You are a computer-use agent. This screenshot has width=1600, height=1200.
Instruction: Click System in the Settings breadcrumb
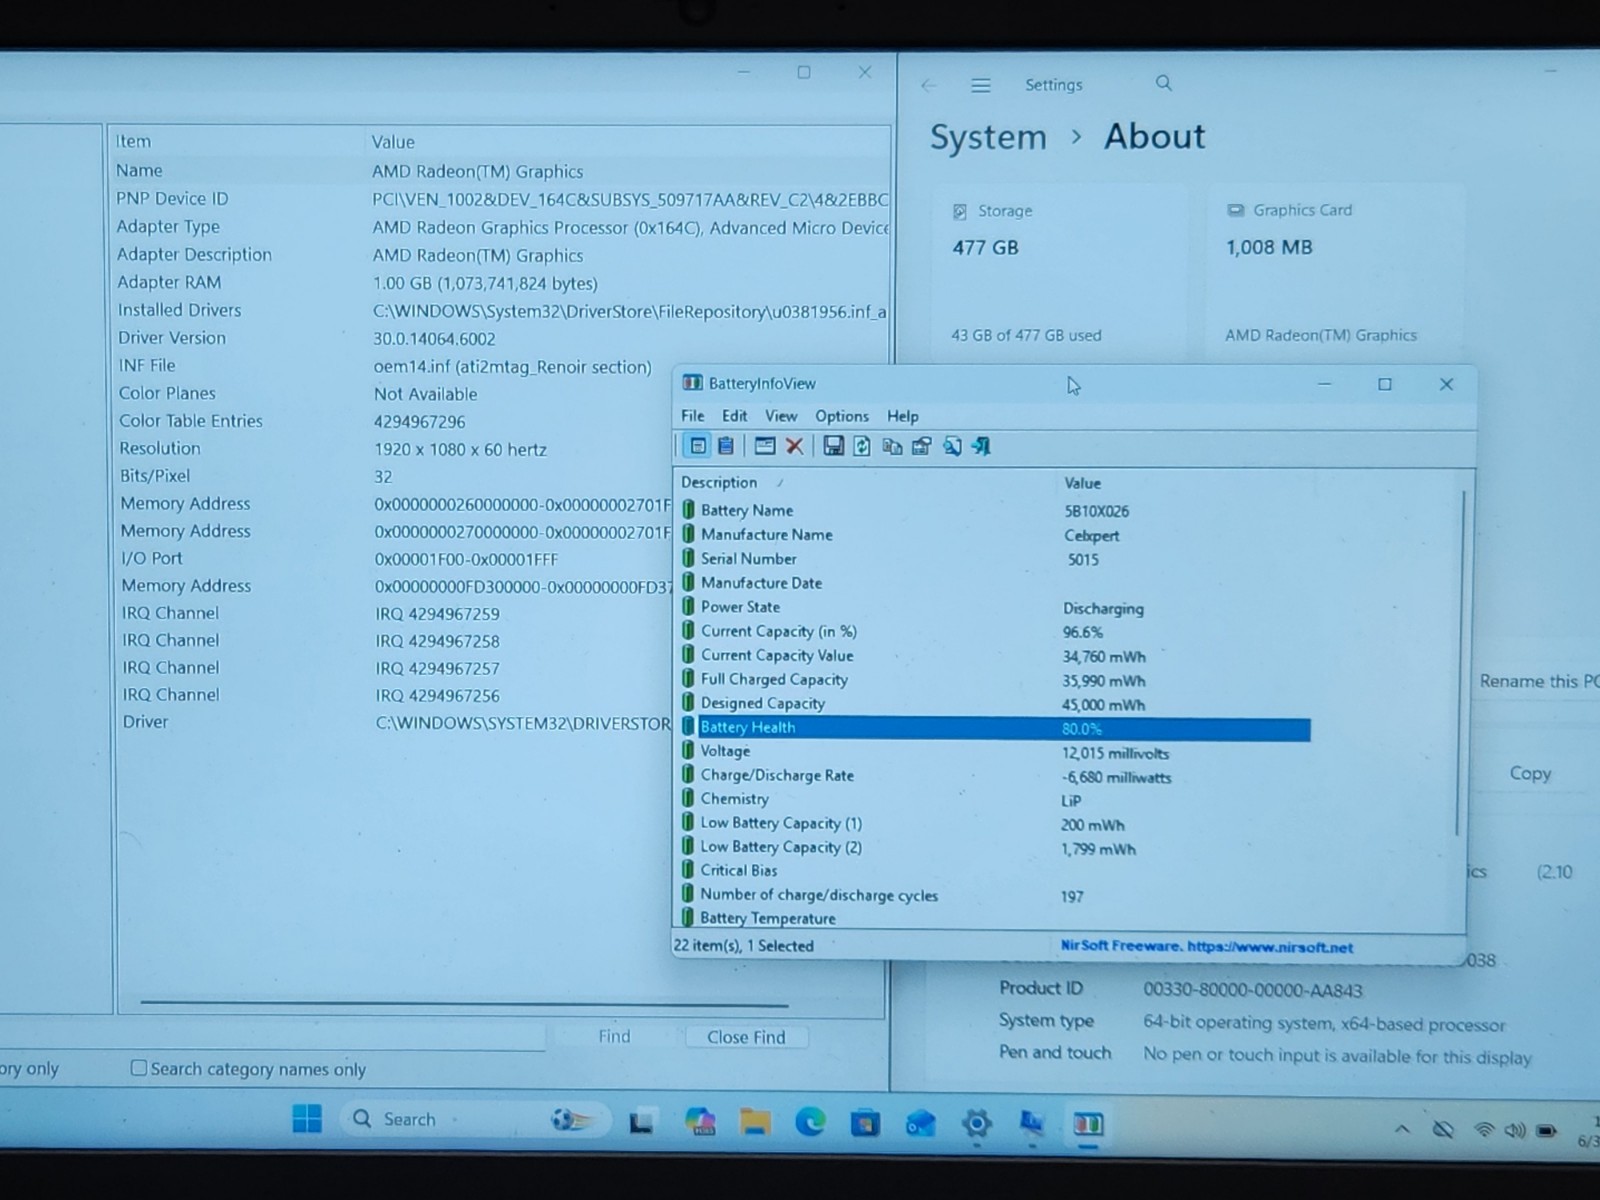(988, 137)
